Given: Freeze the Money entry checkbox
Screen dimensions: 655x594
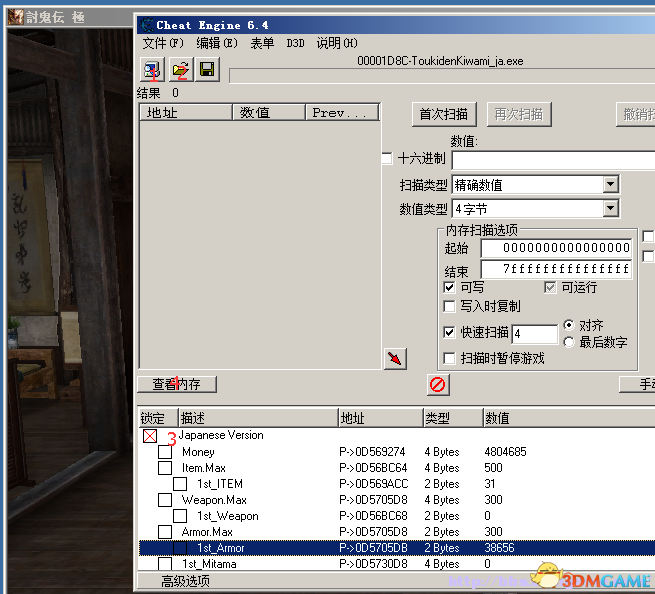Looking at the screenshot, I should point(165,452).
